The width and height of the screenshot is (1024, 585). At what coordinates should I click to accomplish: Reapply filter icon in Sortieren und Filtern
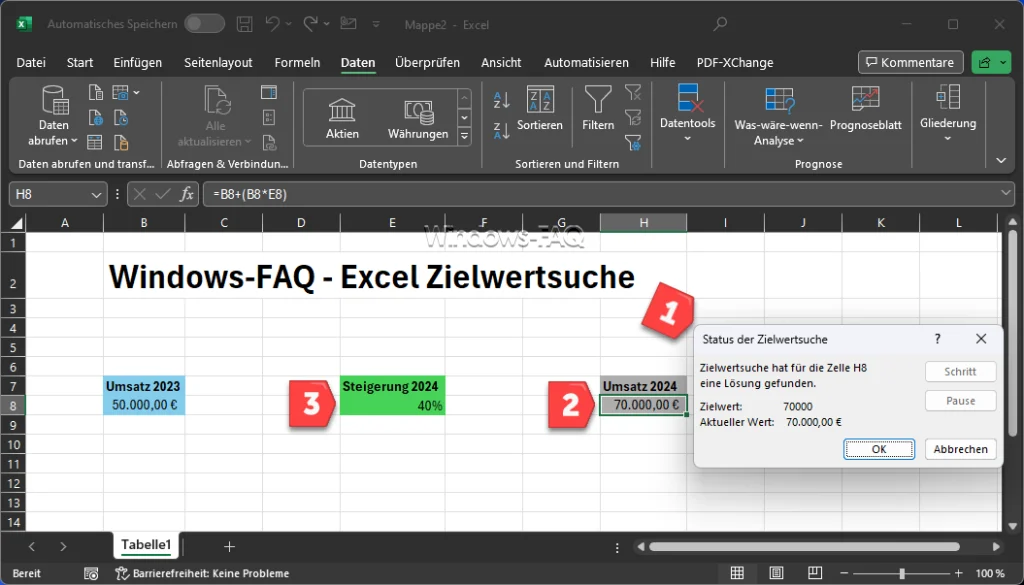tap(633, 118)
